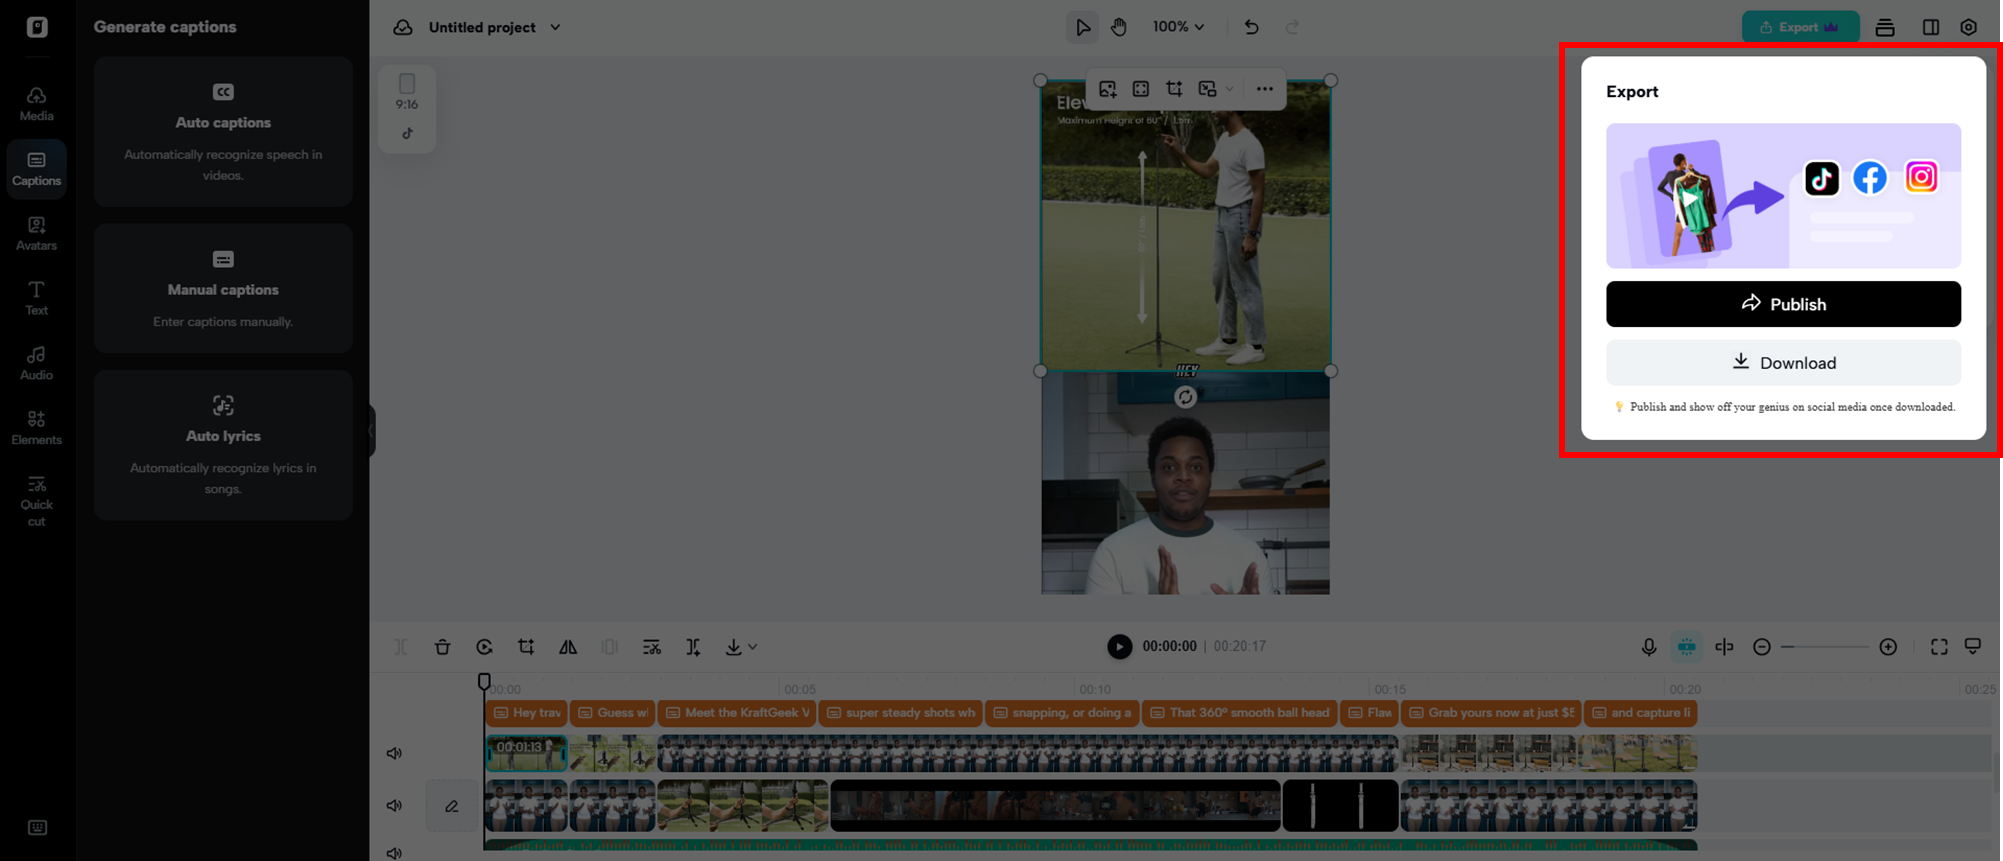Screen dimensions: 2003x861
Task: Open the Avatars panel
Action: (x=36, y=234)
